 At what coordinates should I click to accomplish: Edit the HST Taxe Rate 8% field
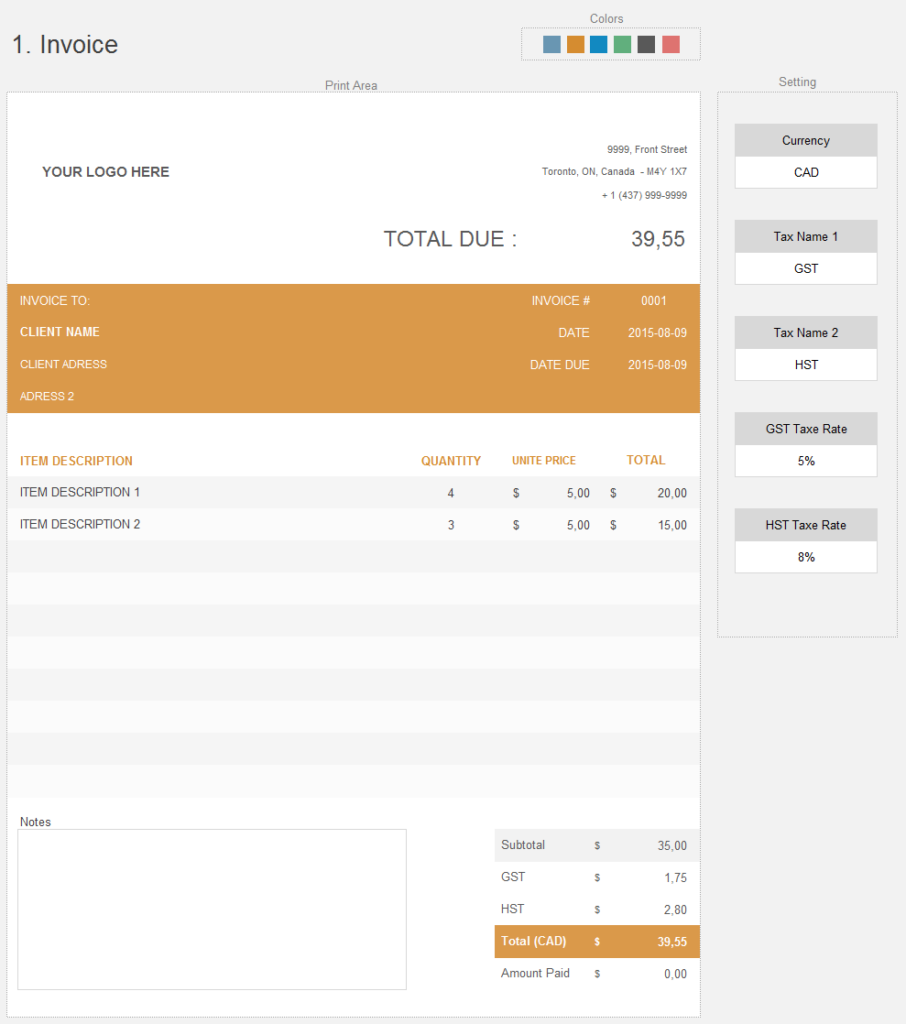[805, 557]
